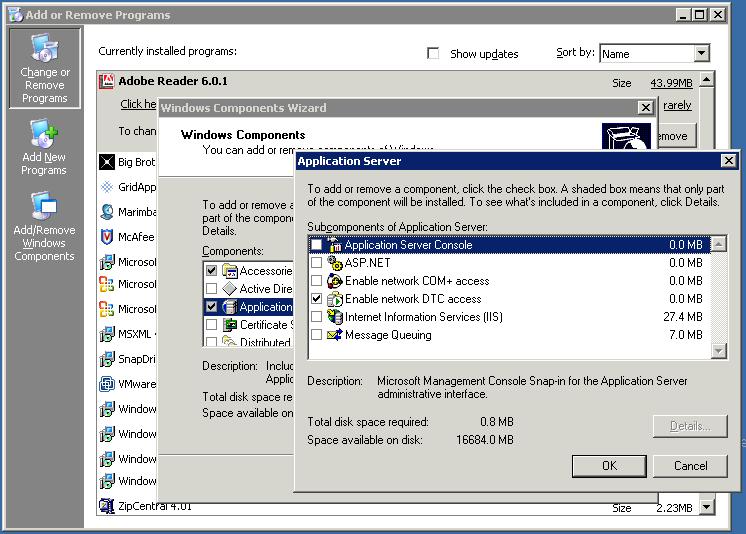Viewport: 746px width, 534px height.
Task: Click the Enable network DTC access icon
Action: 335,299
